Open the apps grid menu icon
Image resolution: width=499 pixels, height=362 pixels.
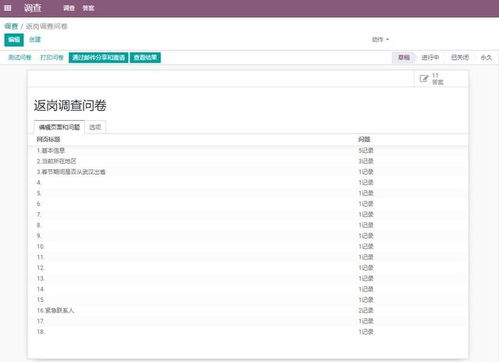[8, 8]
